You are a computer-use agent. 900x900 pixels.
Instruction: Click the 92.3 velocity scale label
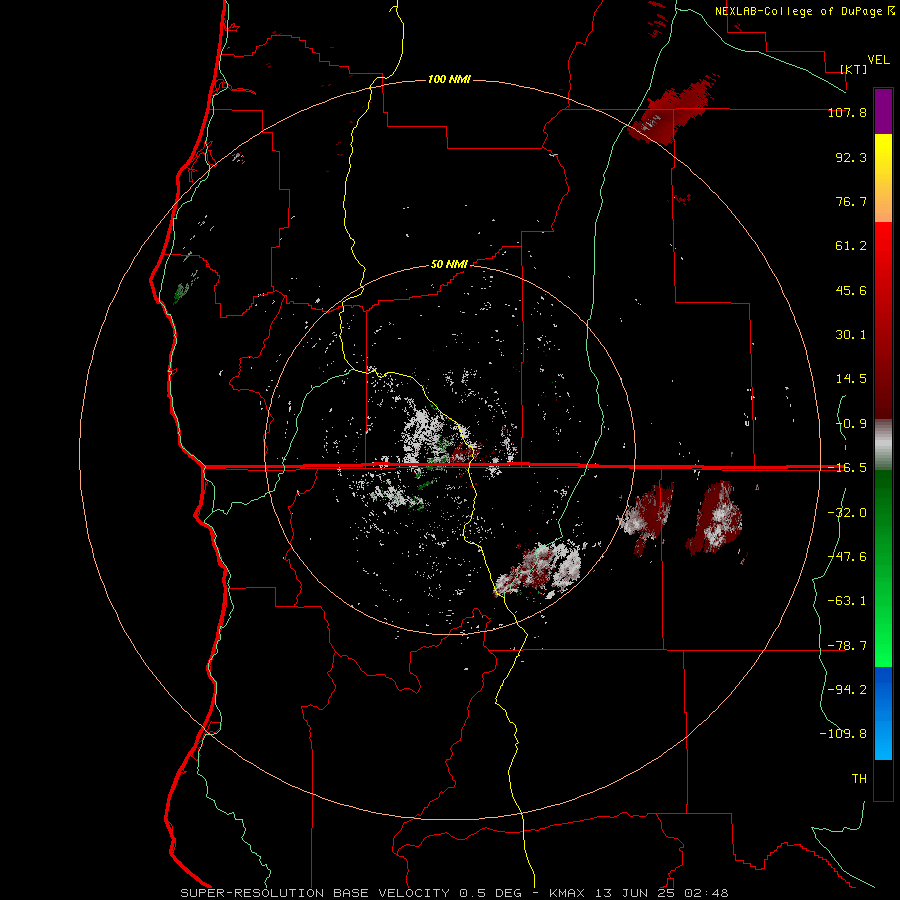tap(851, 157)
